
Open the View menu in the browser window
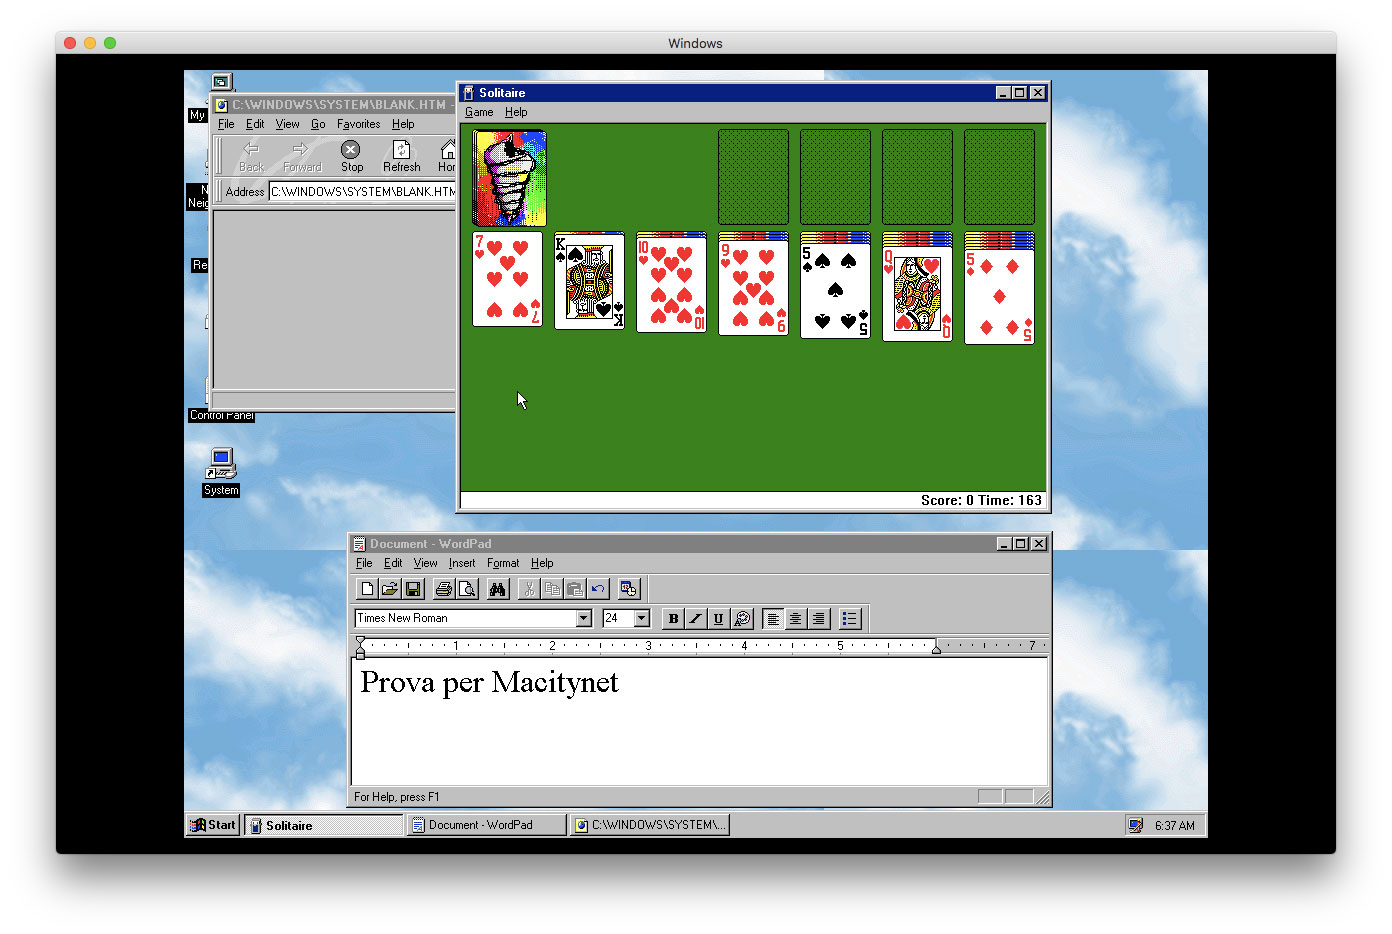pos(287,125)
